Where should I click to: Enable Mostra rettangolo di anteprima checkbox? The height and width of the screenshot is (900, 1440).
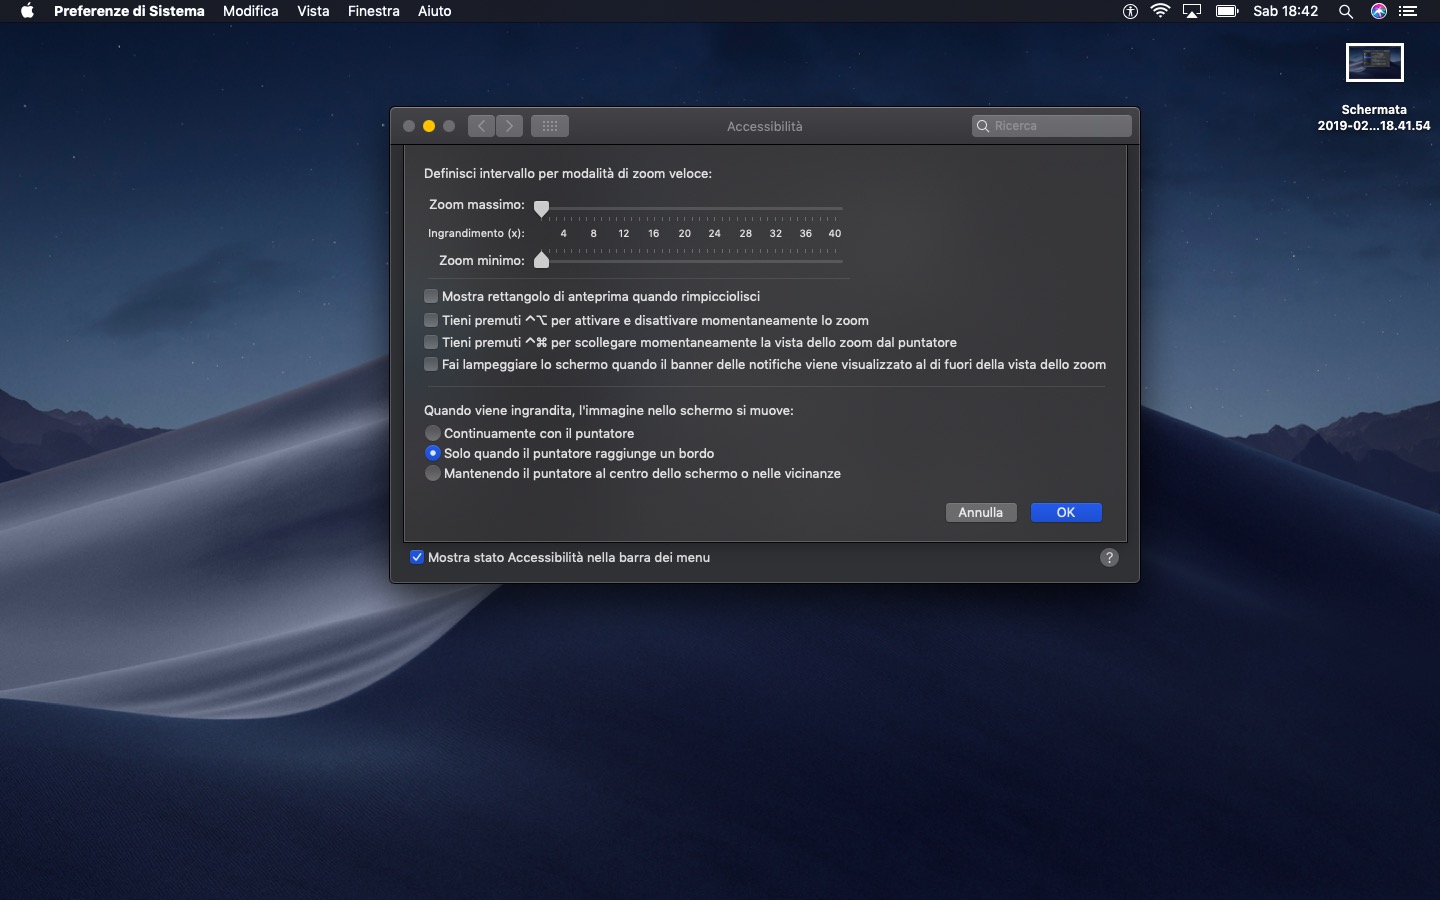tap(431, 296)
